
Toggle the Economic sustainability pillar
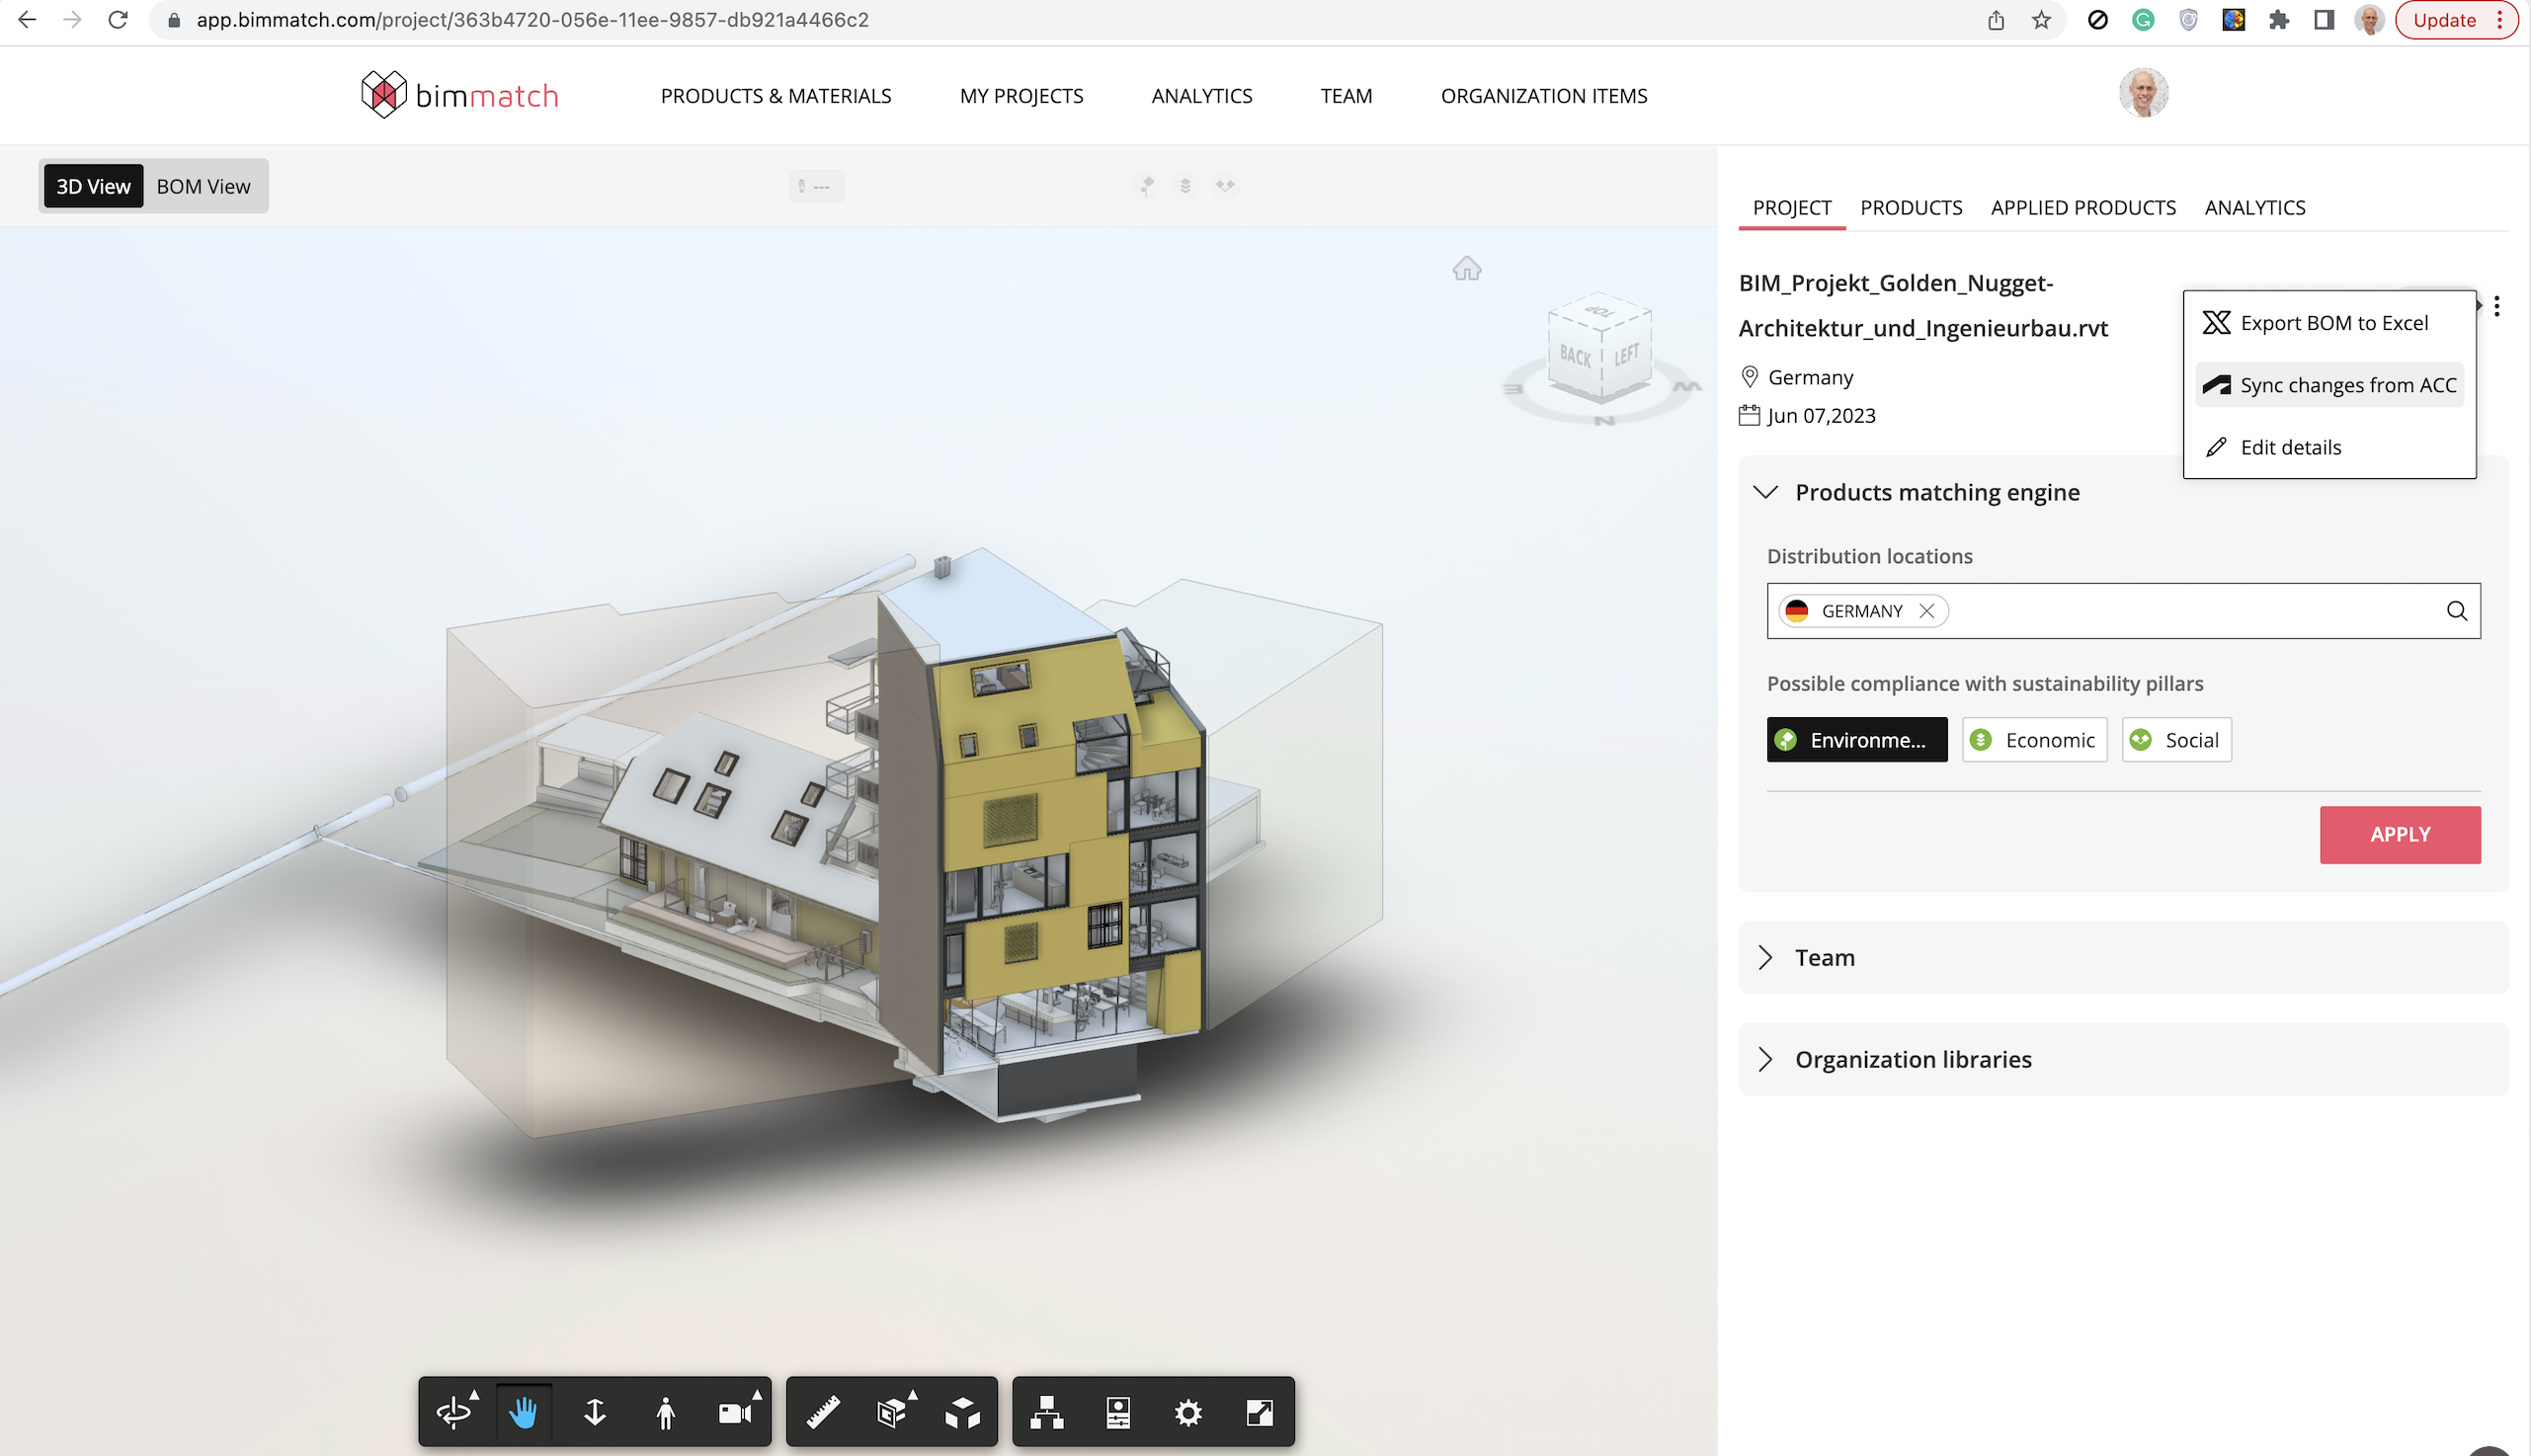(2034, 739)
